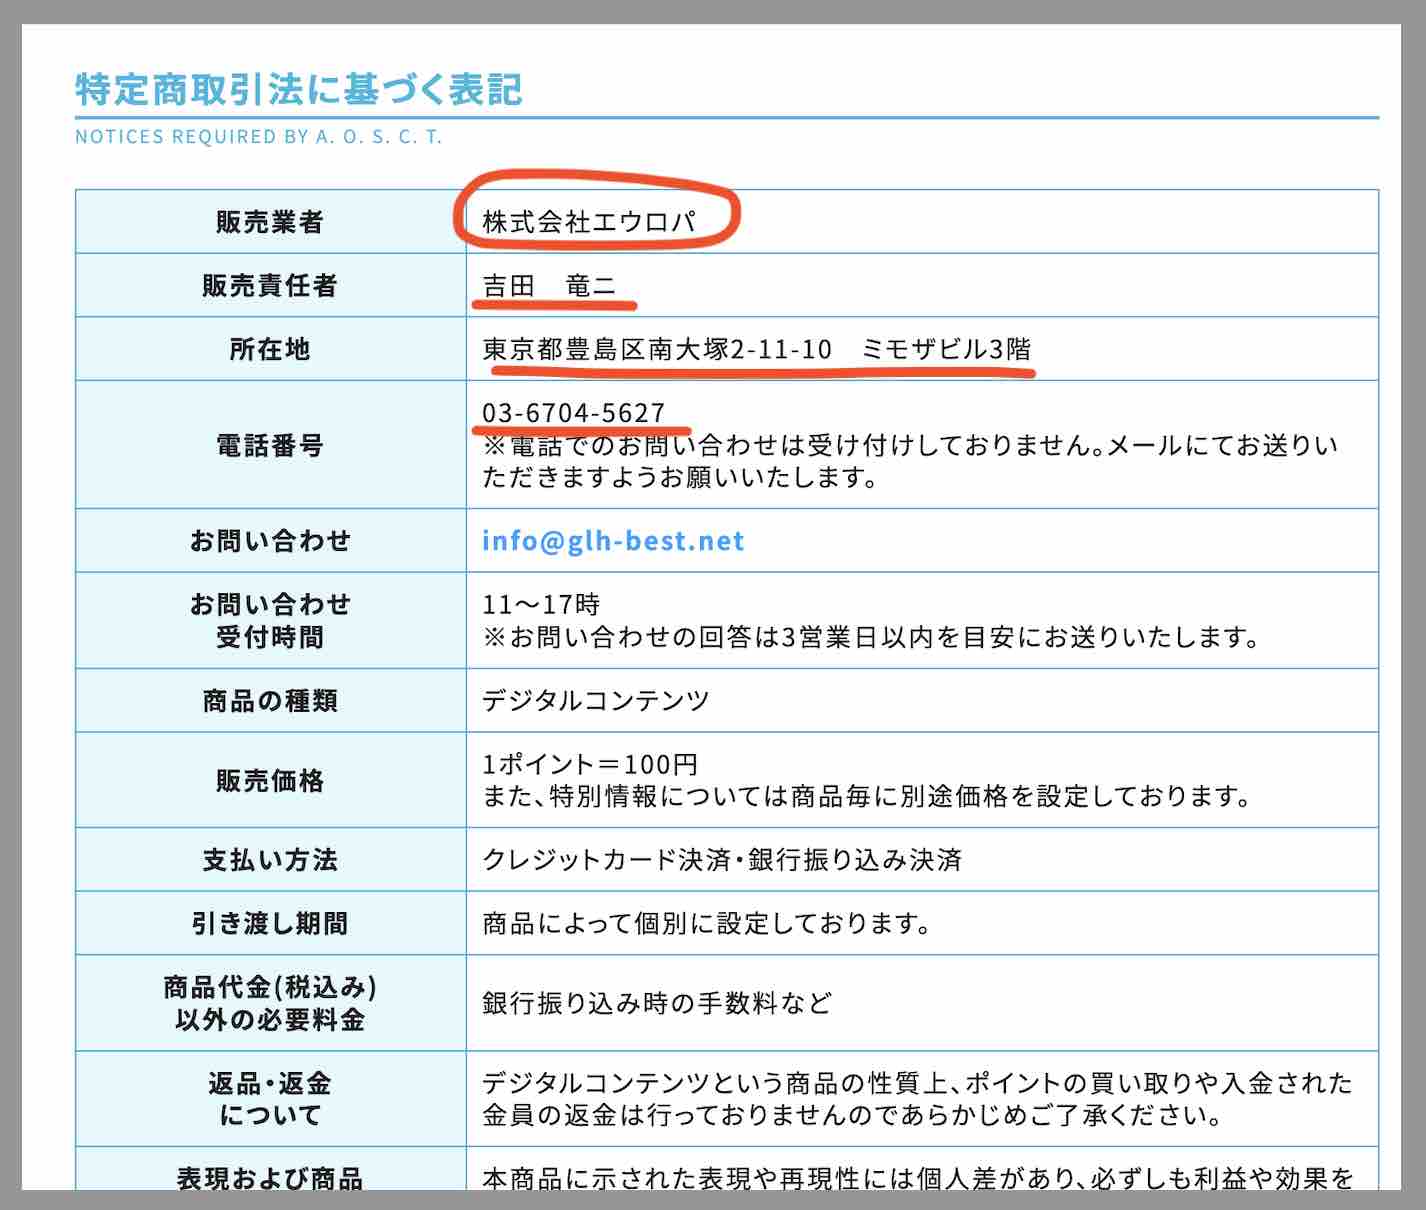Select the 商品の種類 row label
Image resolution: width=1426 pixels, height=1210 pixels.
272,701
